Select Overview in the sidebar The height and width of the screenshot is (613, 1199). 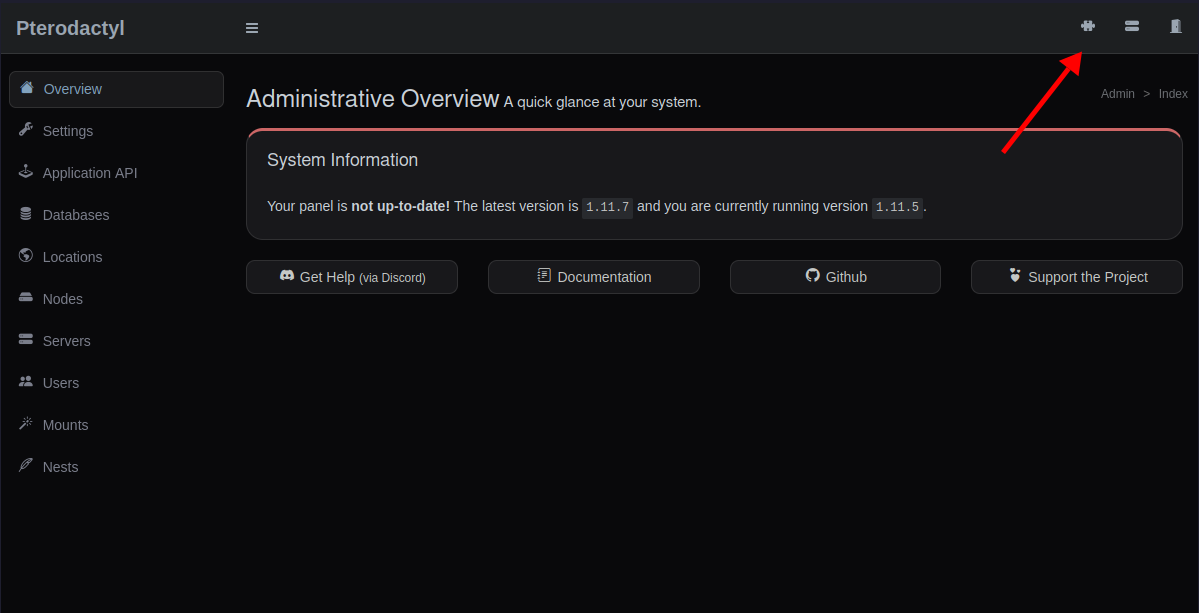(116, 89)
